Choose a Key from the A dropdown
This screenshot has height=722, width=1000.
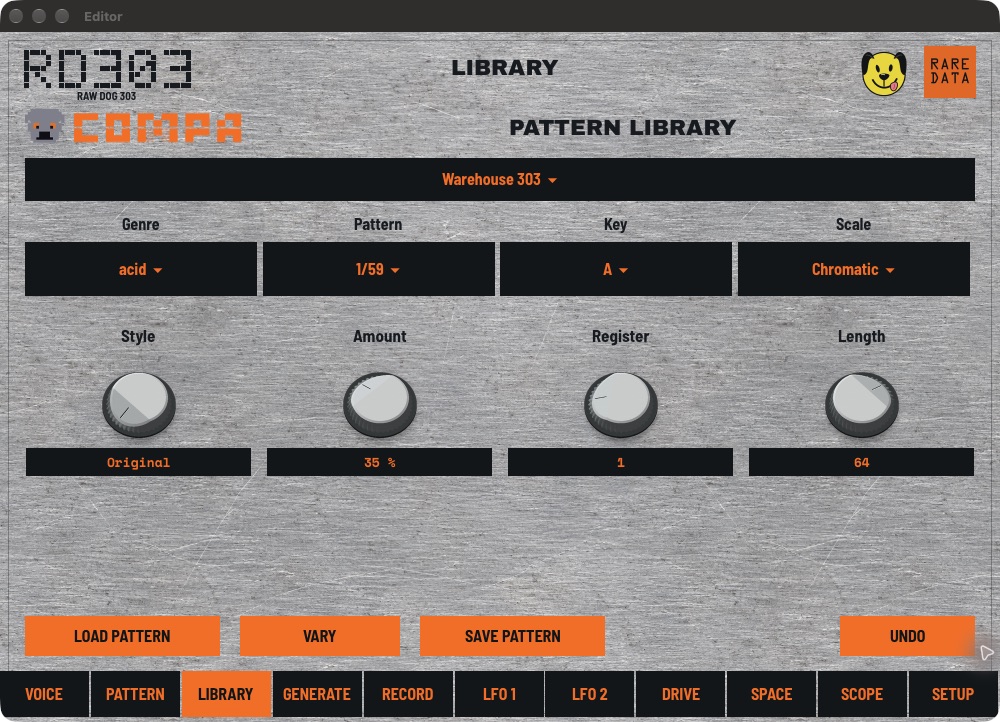tap(615, 269)
